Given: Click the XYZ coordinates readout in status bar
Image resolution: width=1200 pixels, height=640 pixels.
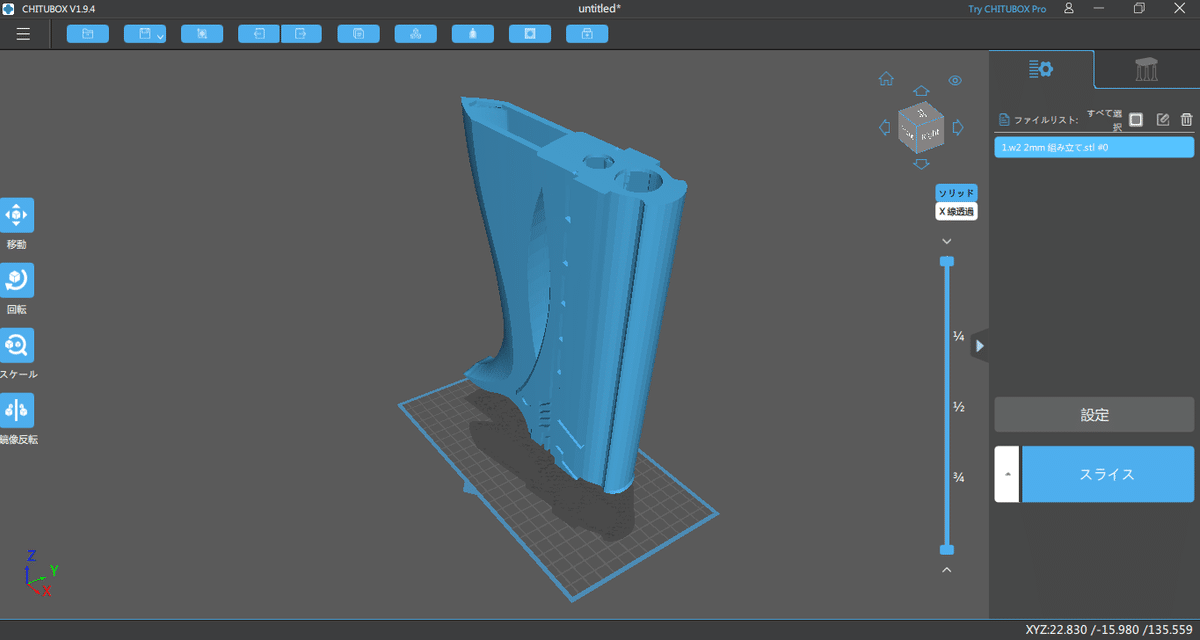Looking at the screenshot, I should (1108, 630).
